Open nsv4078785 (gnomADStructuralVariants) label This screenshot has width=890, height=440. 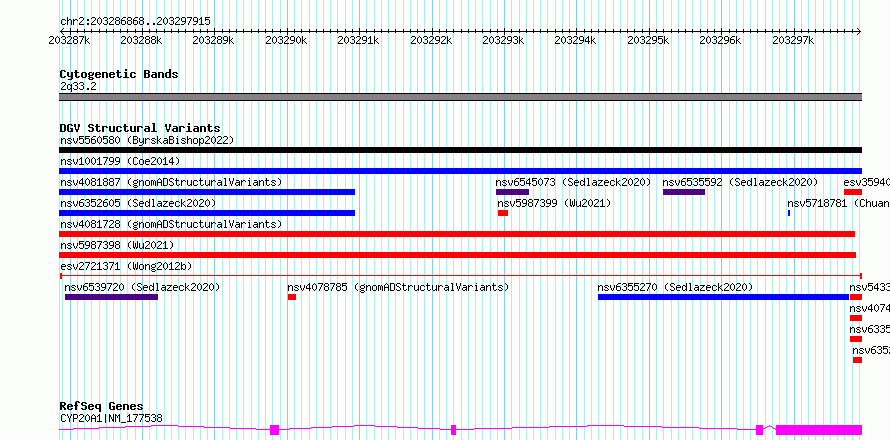point(398,287)
